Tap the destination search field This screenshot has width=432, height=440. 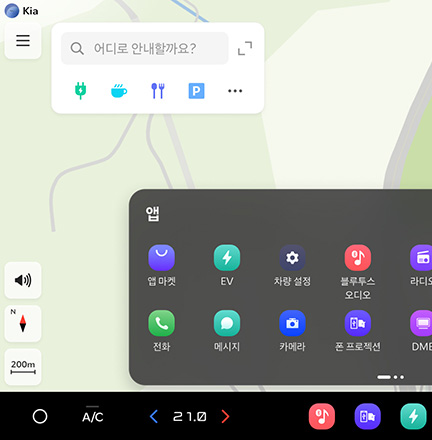point(145,48)
